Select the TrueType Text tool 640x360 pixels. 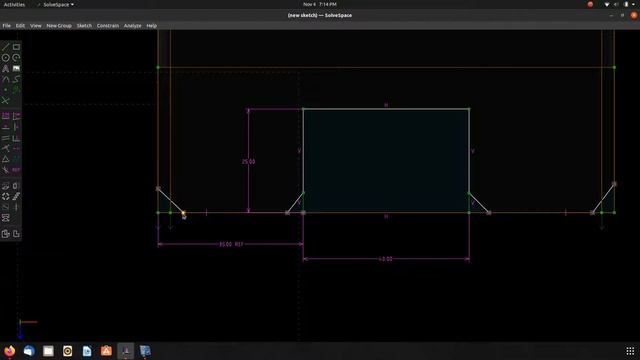pos(5,69)
